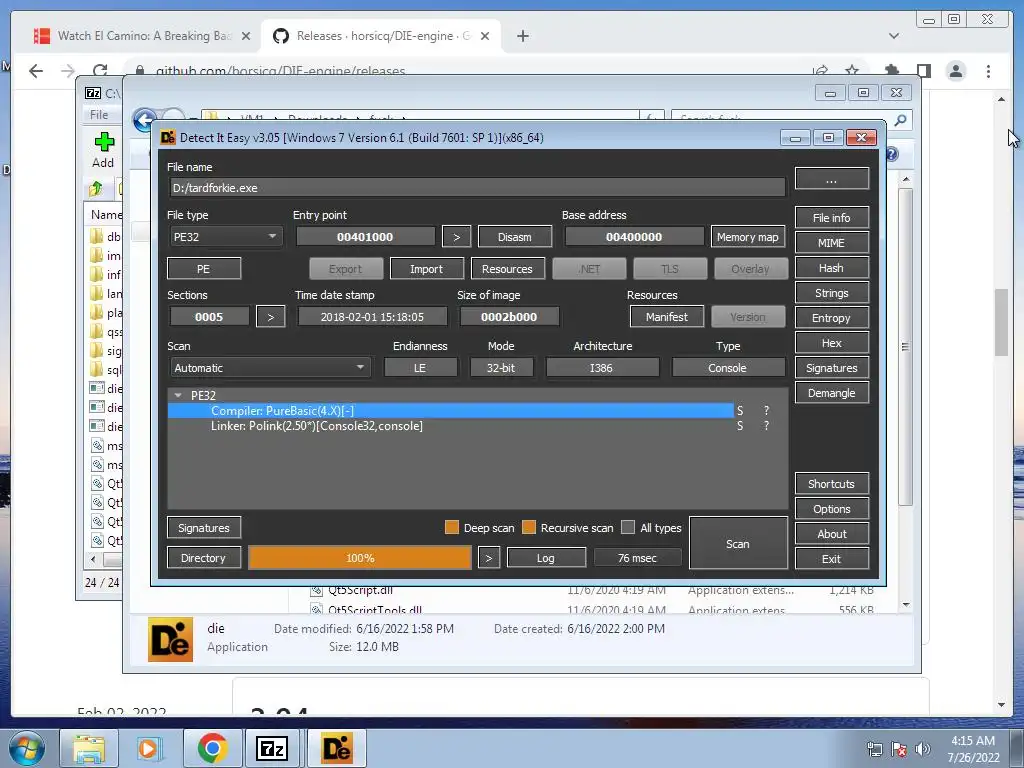Toggle the Deep scan checkbox

[451, 527]
